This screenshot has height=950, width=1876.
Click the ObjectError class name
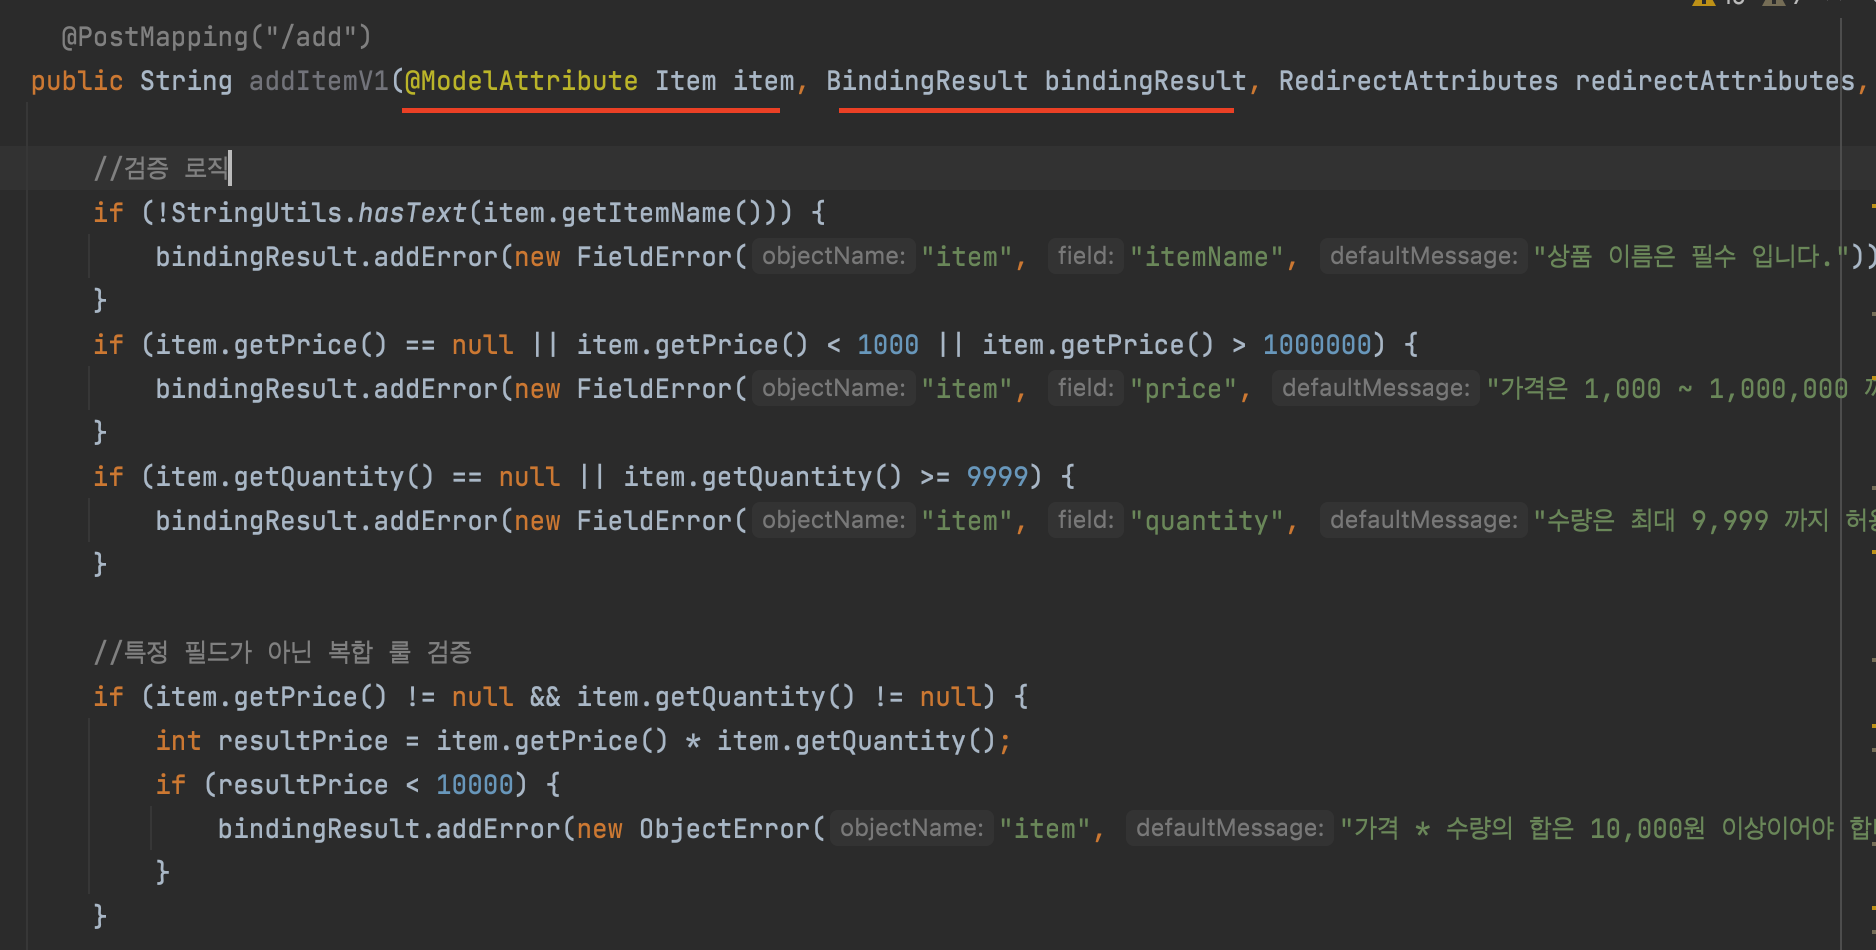[x=724, y=829]
